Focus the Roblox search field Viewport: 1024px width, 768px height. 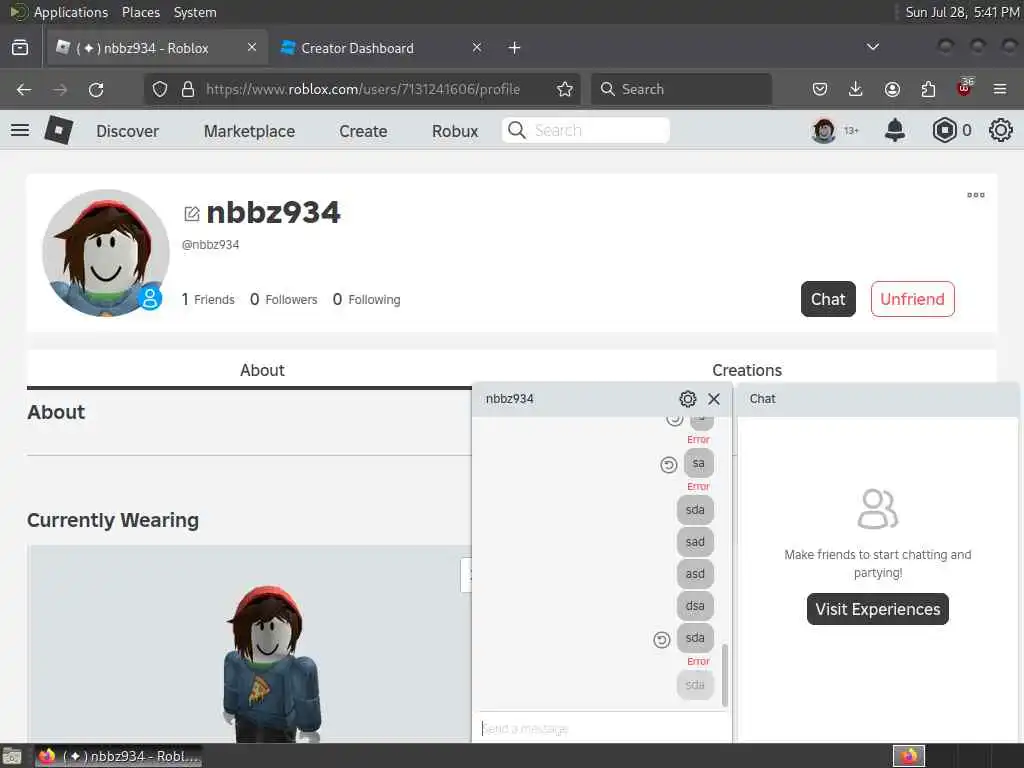pos(586,131)
